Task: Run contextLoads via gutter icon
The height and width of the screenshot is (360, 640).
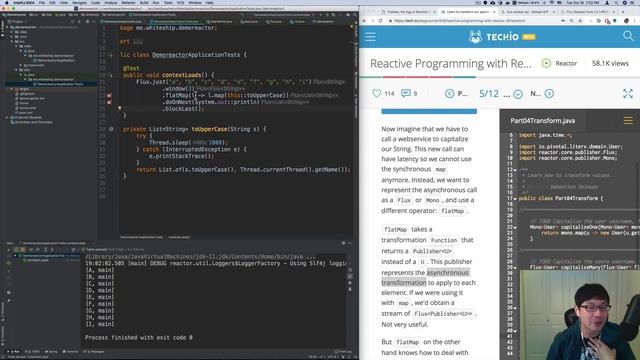Action: point(110,75)
